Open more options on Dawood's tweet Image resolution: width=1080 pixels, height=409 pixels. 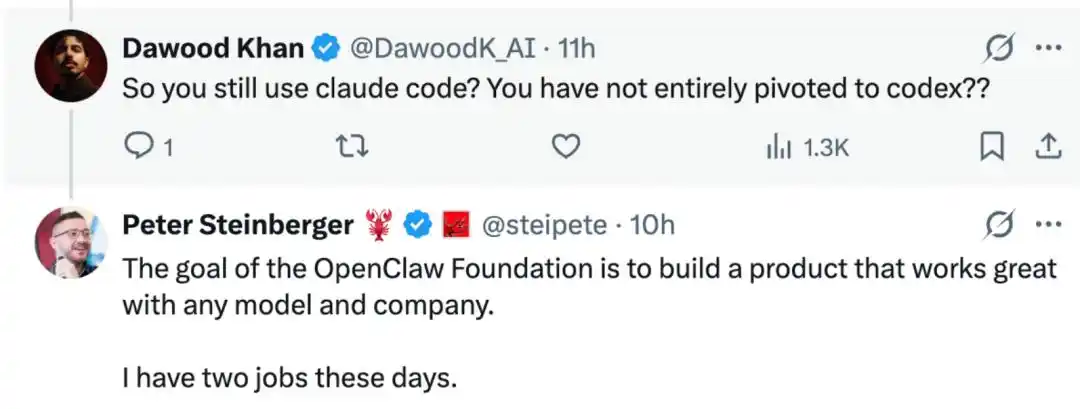[1047, 47]
